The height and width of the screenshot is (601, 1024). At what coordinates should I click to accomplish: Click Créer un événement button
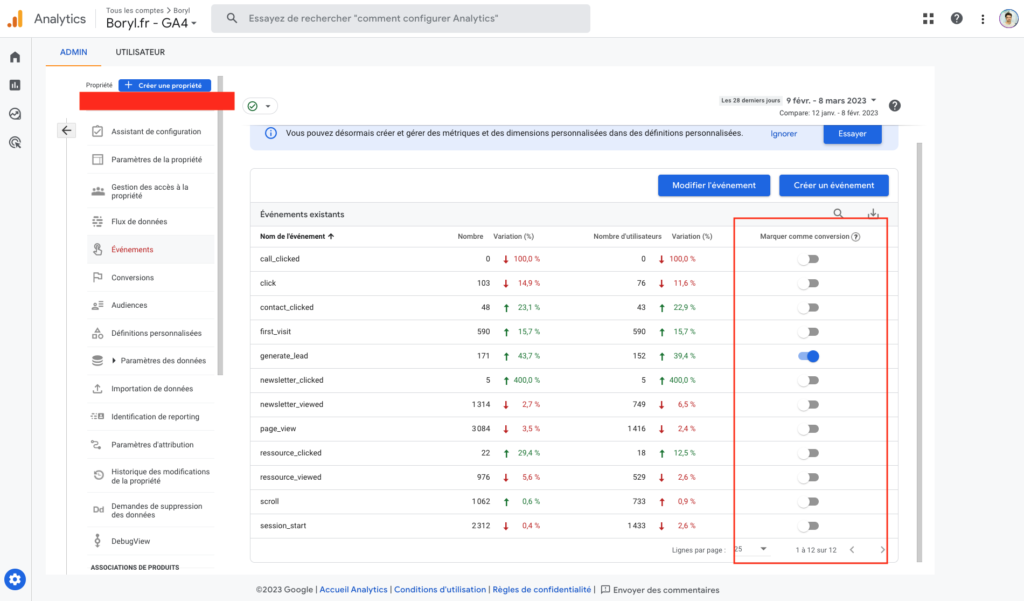pyautogui.click(x=834, y=186)
